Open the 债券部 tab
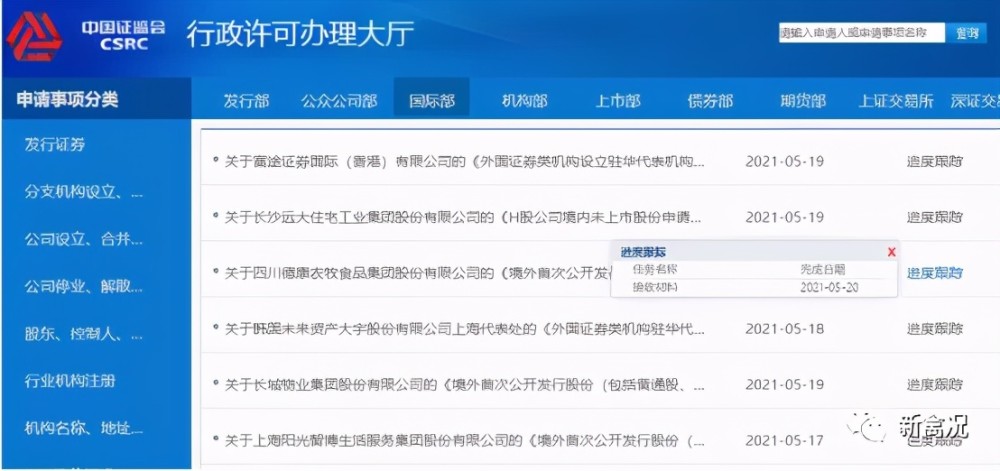Viewport: 1000px width, 471px height. coord(710,101)
